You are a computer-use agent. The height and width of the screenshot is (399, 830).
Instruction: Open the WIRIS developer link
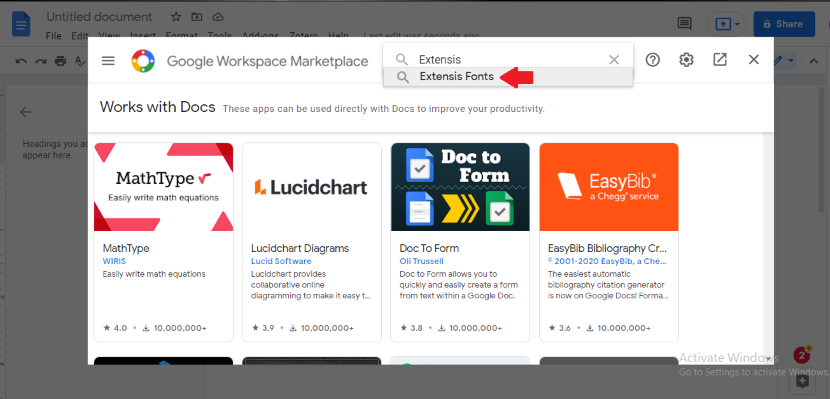(114, 261)
